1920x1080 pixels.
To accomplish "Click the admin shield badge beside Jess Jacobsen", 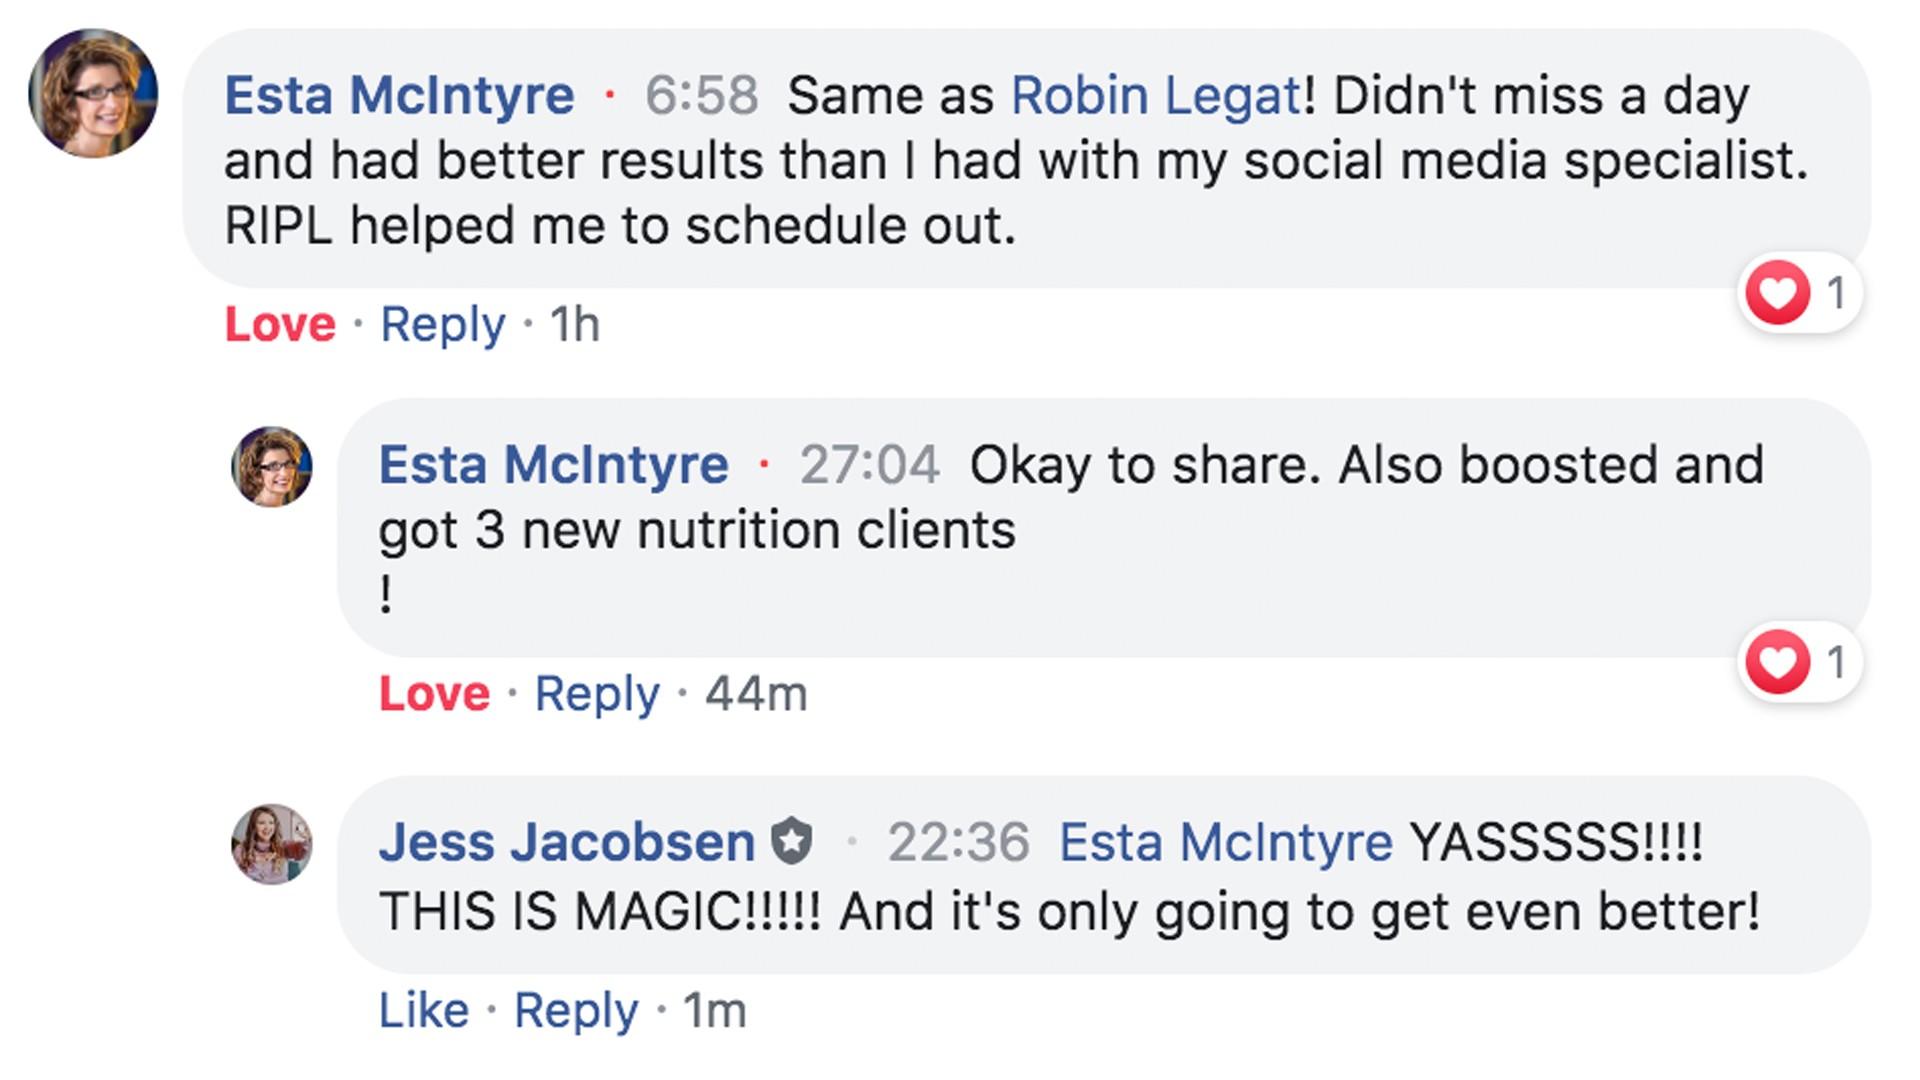I will coord(792,842).
